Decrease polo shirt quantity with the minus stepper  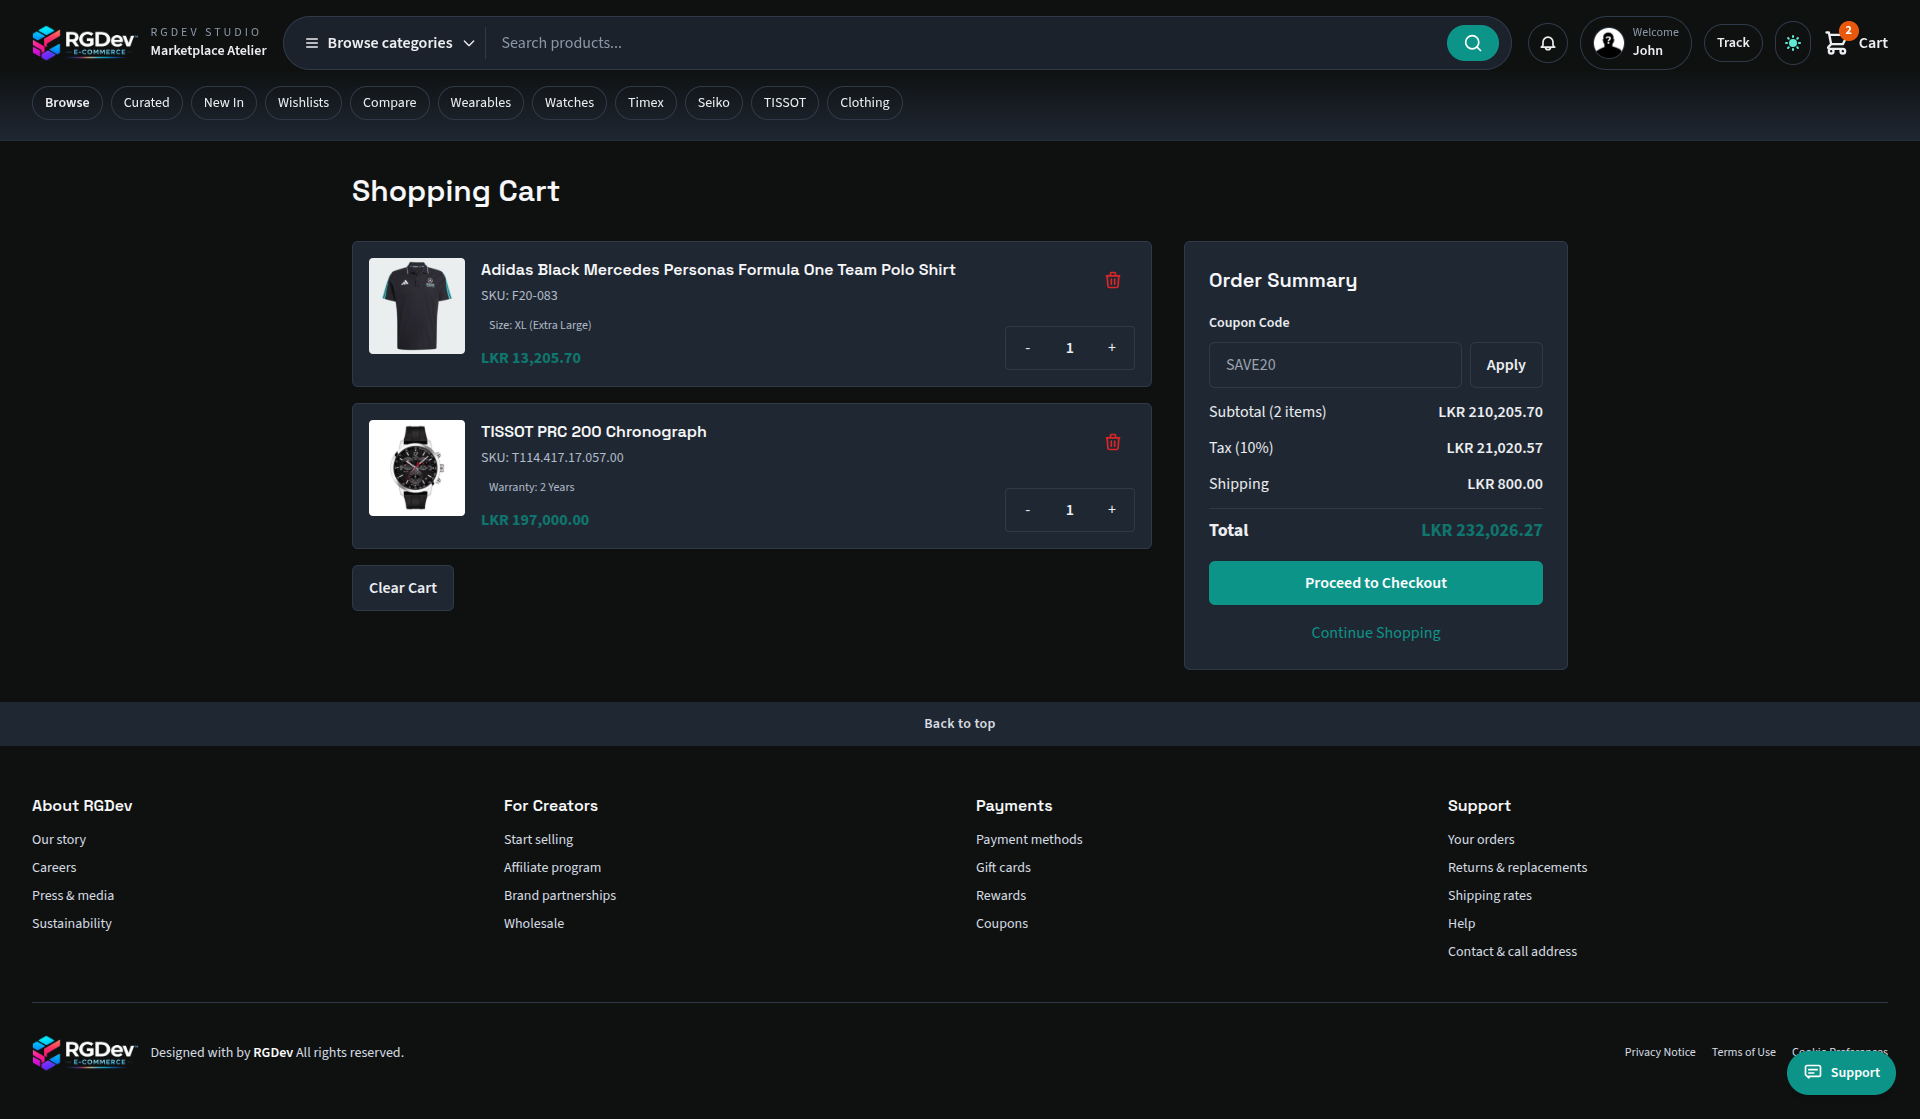1028,347
